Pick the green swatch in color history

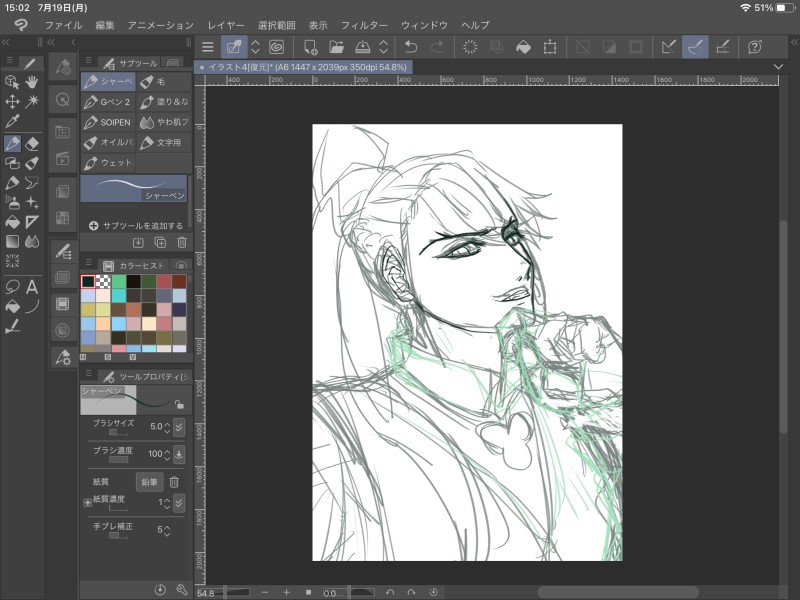click(119, 282)
